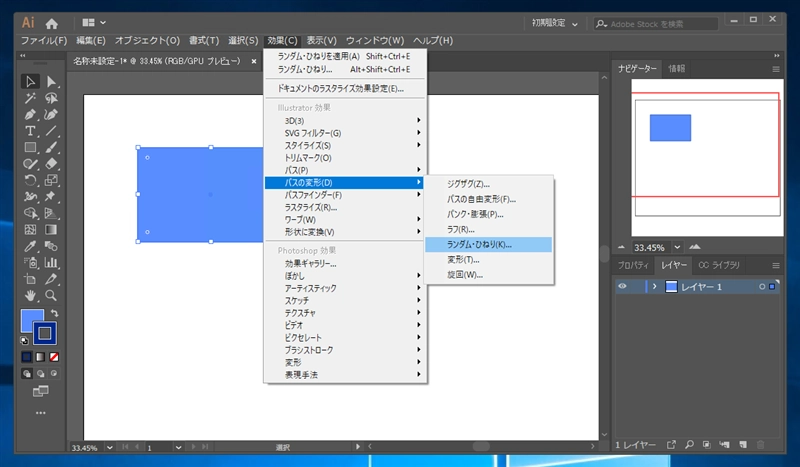Select the Puppet Warp pin tool
800x467 pixels.
click(51, 196)
